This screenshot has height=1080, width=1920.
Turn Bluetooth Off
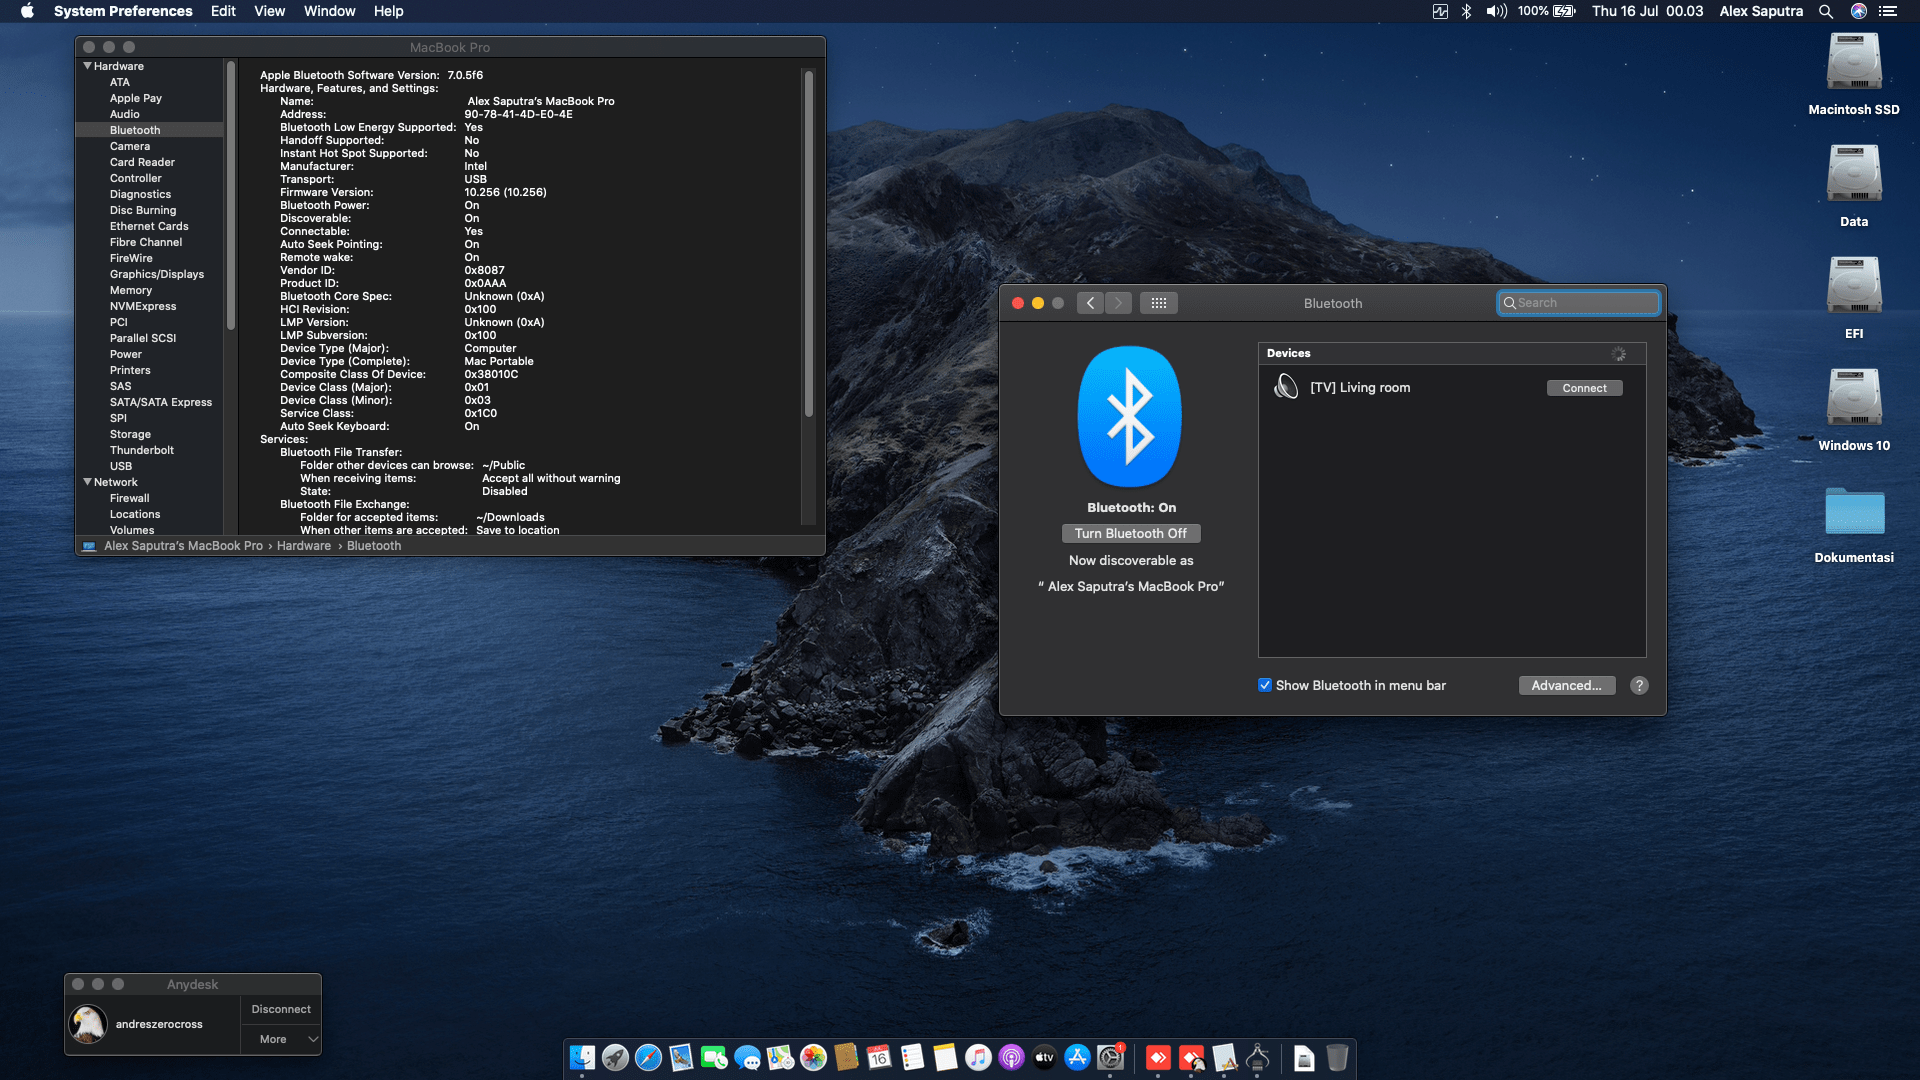1131,533
